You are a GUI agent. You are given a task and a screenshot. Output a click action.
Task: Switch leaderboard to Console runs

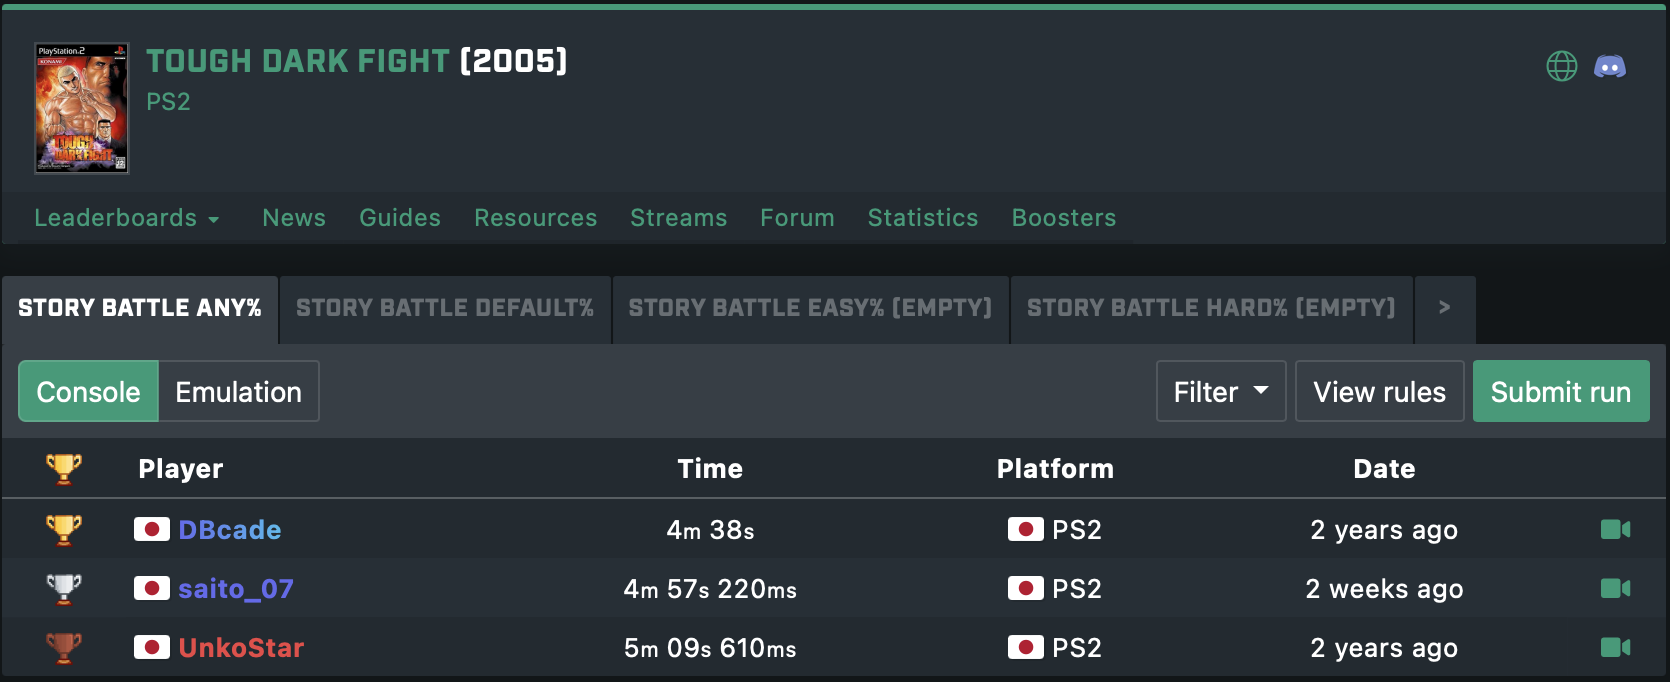pyautogui.click(x=88, y=391)
